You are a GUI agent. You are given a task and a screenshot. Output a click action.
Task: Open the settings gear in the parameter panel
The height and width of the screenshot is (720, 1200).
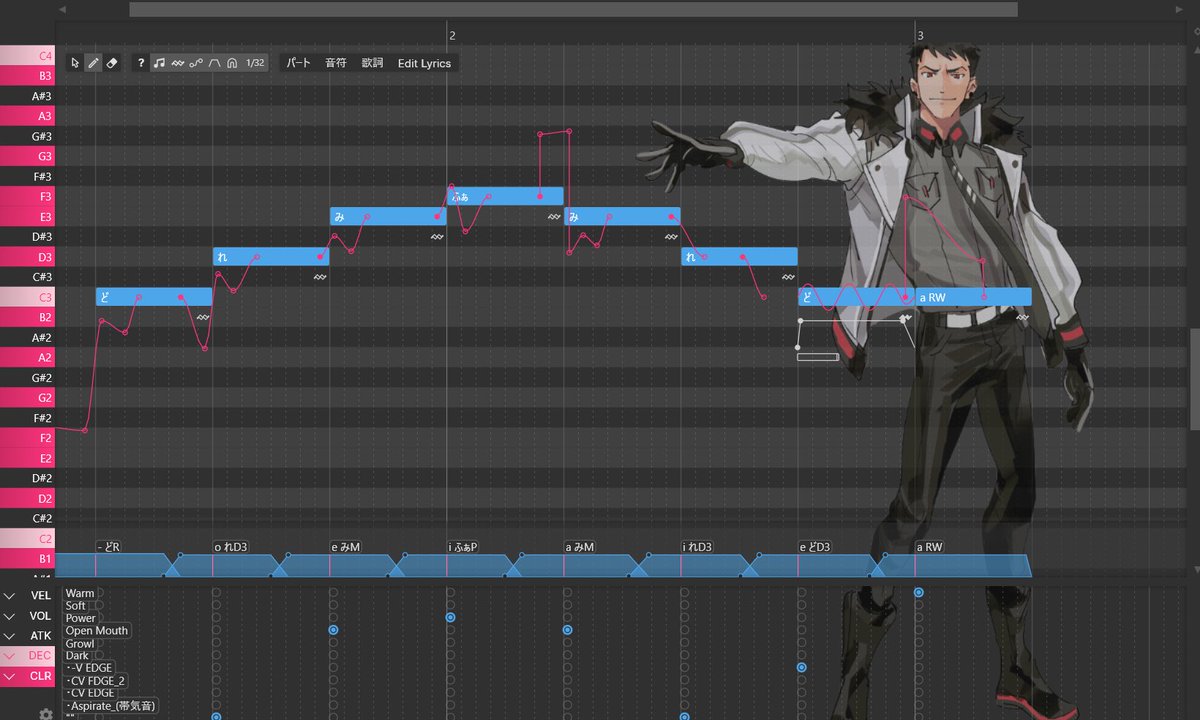(45, 713)
